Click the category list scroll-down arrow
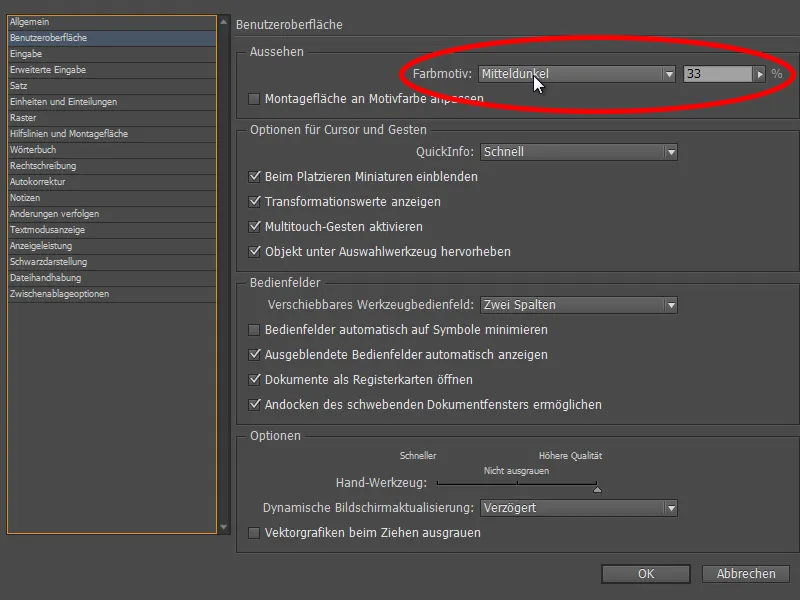This screenshot has width=800, height=600. point(223,527)
